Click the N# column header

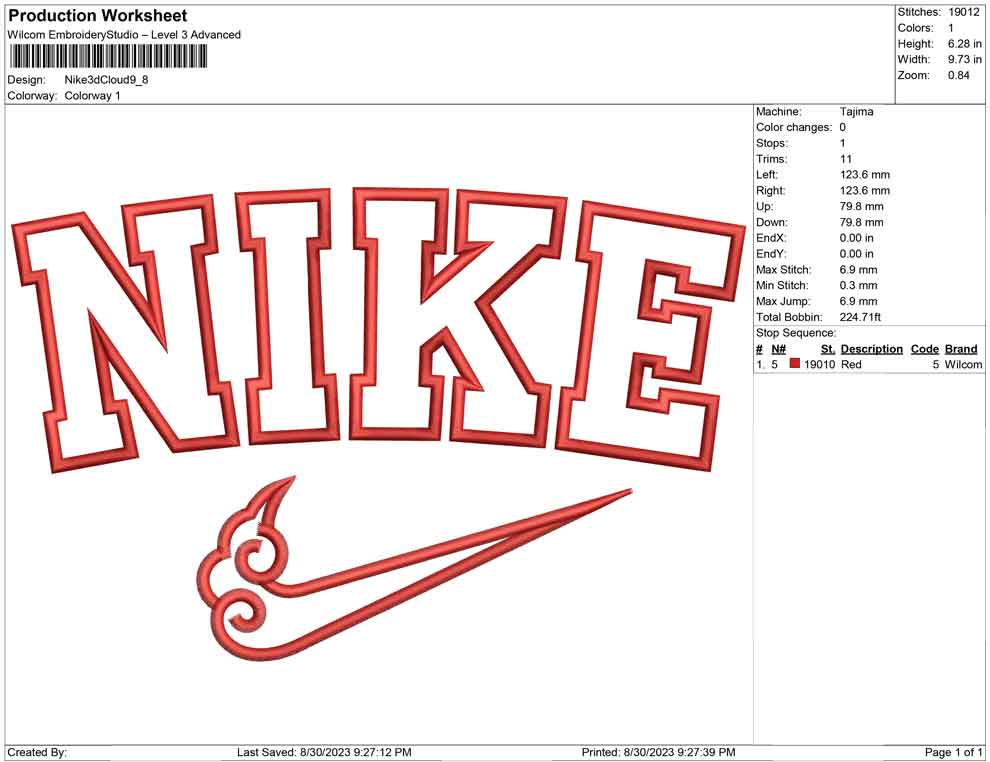click(778, 349)
